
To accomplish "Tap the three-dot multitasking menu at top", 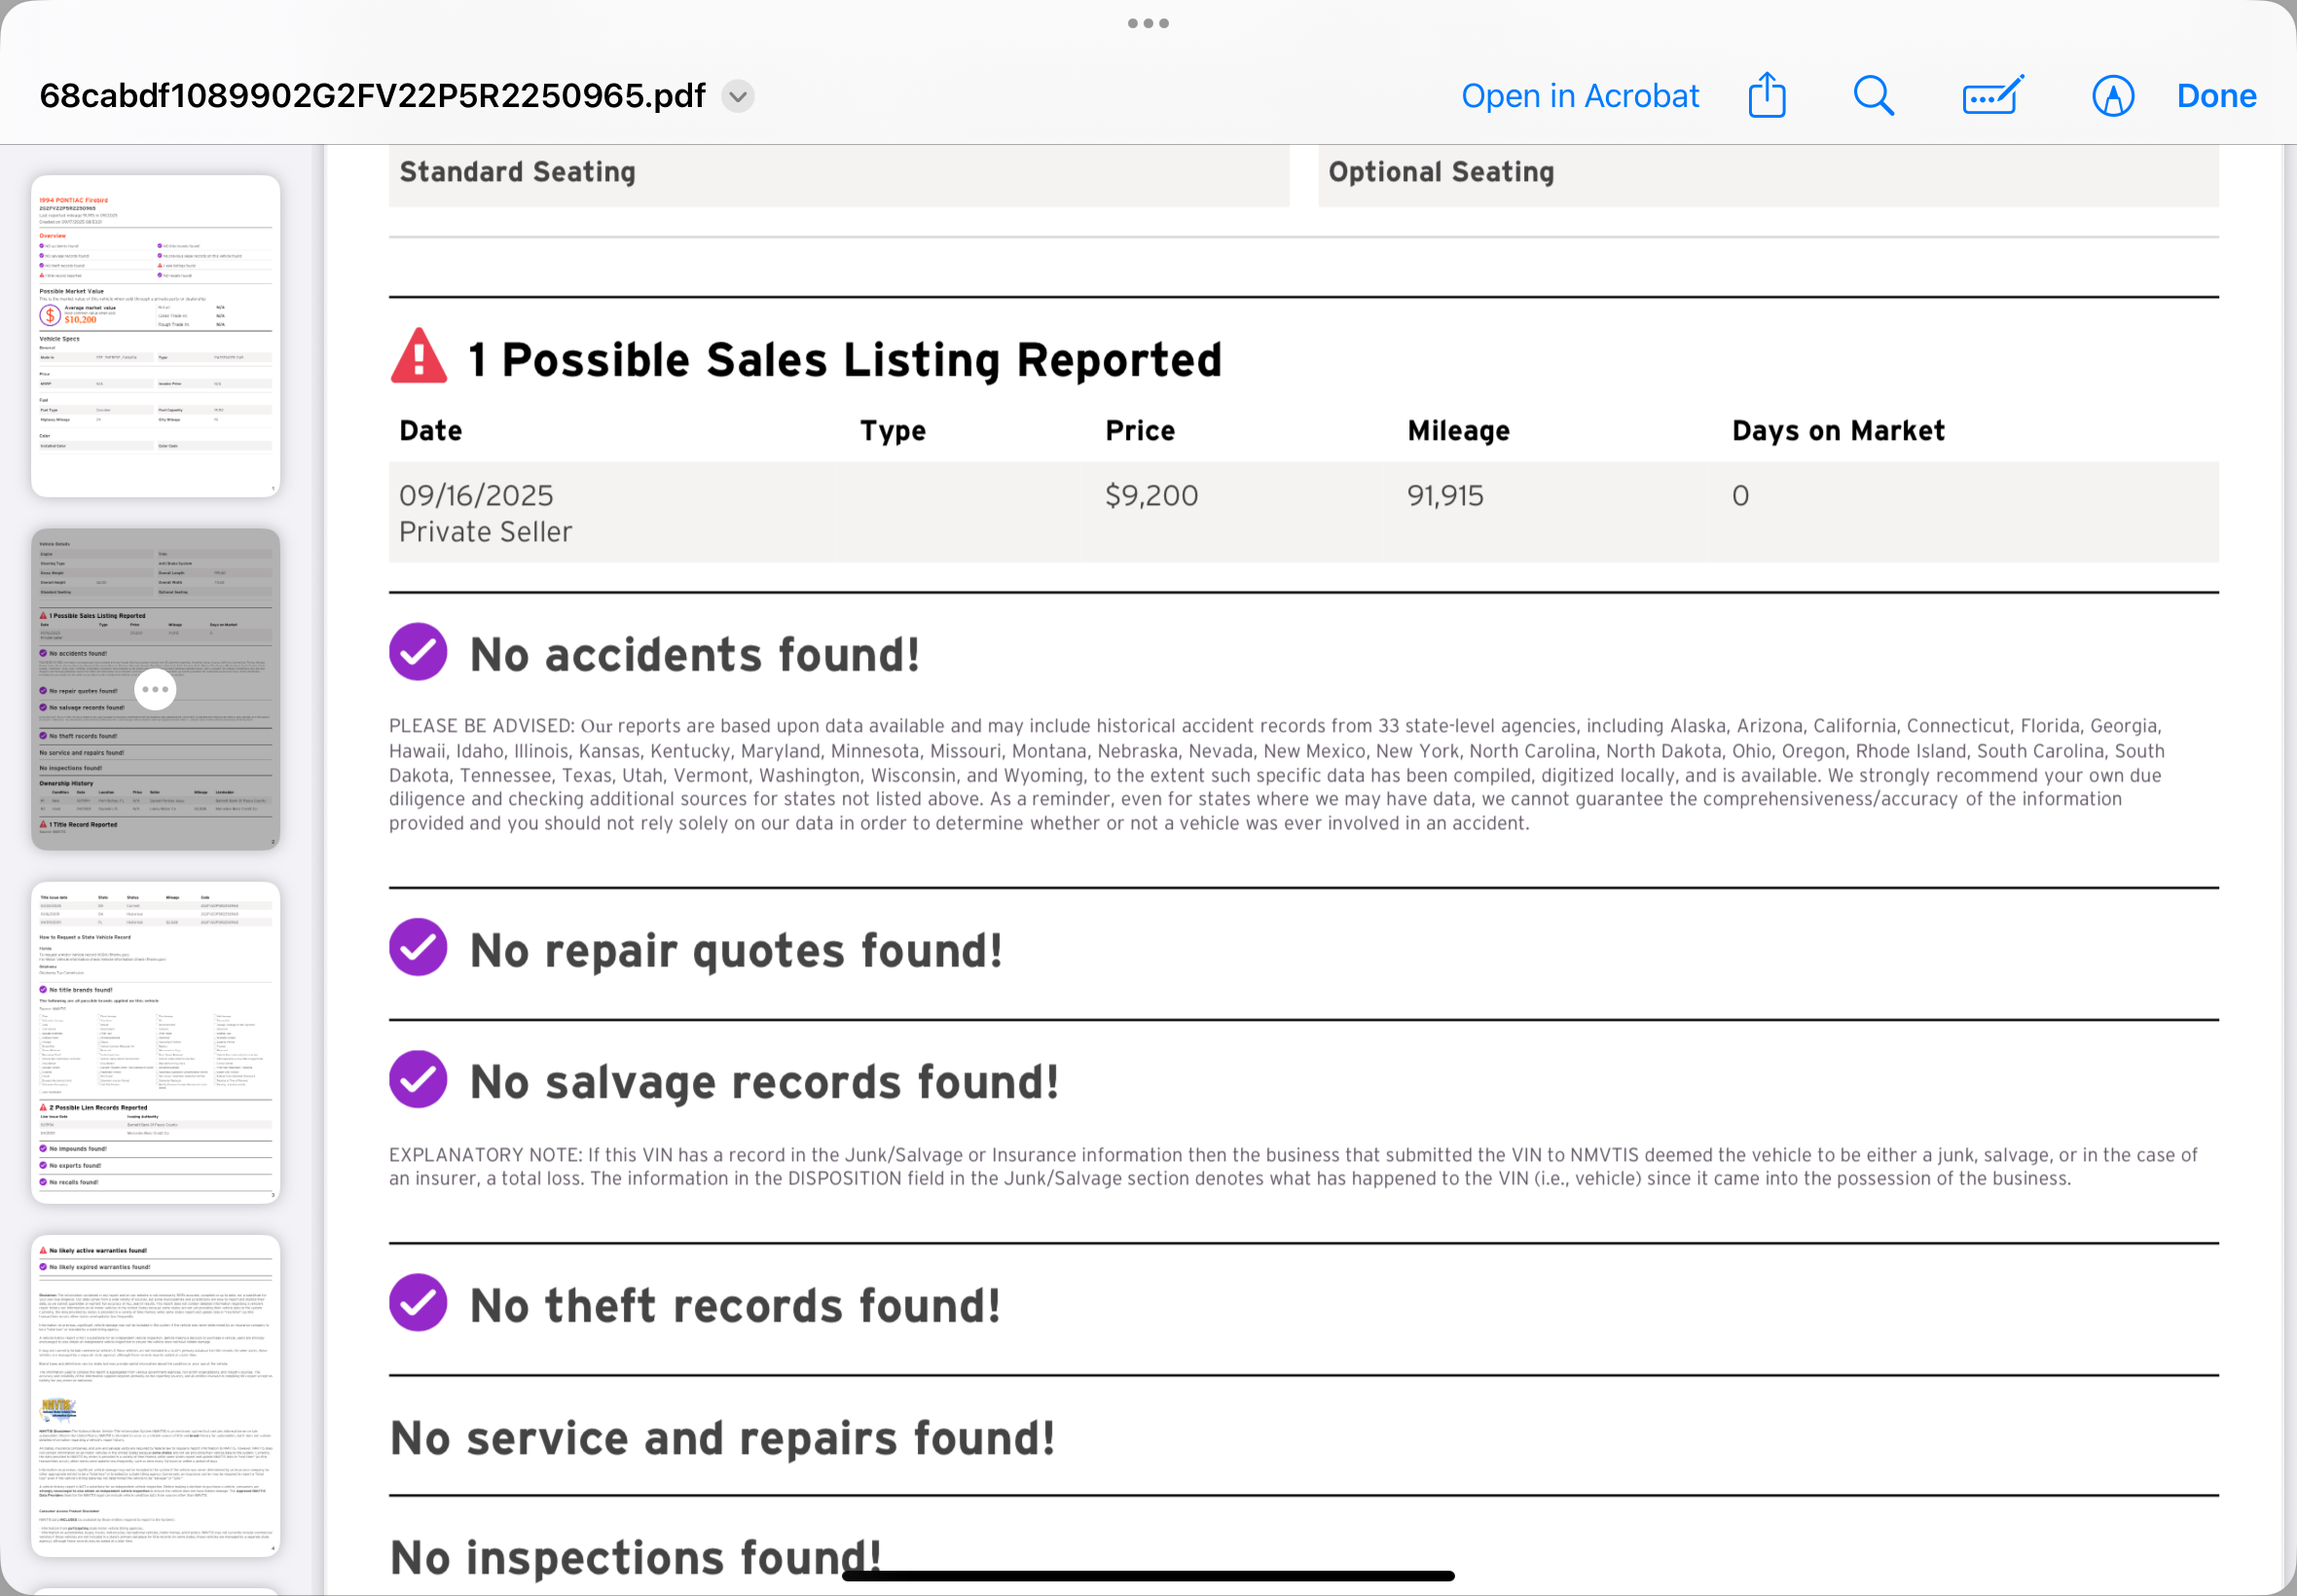I will point(1148,23).
